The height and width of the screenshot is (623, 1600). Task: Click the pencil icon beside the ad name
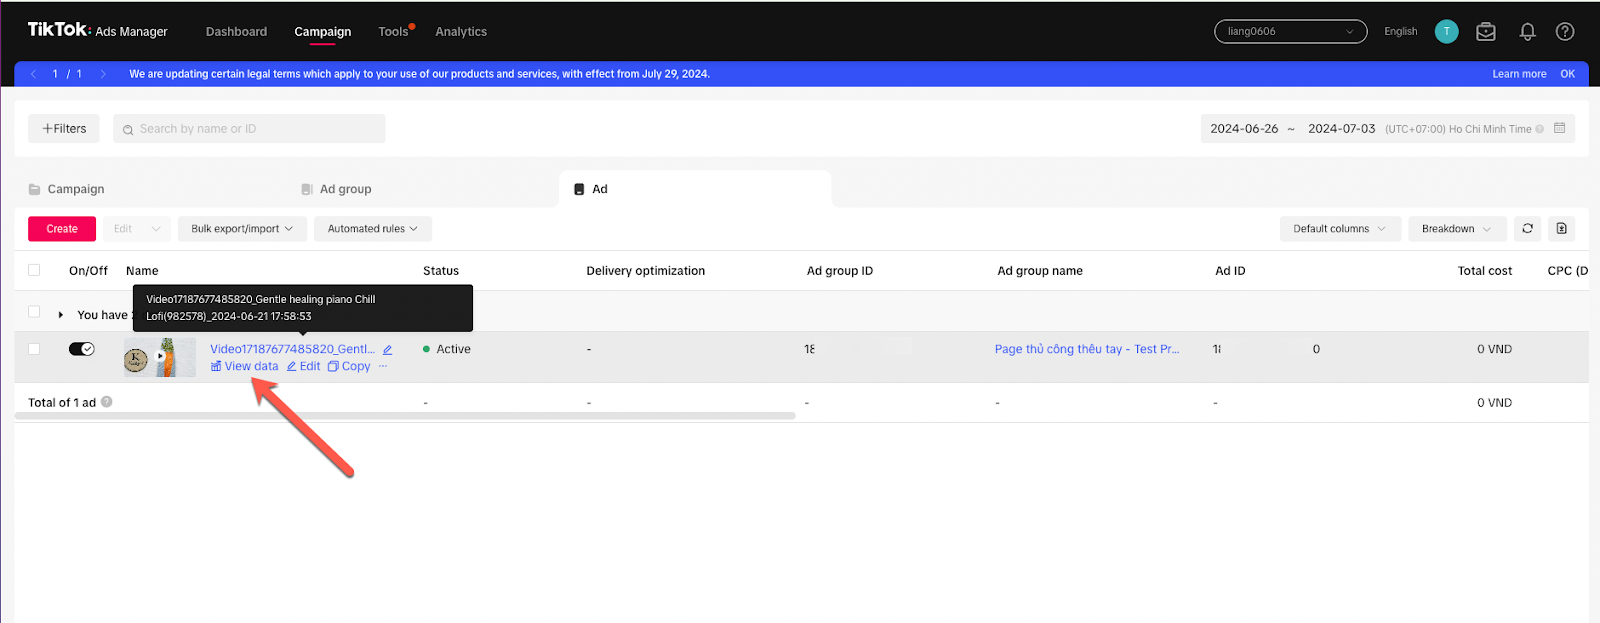pos(387,350)
